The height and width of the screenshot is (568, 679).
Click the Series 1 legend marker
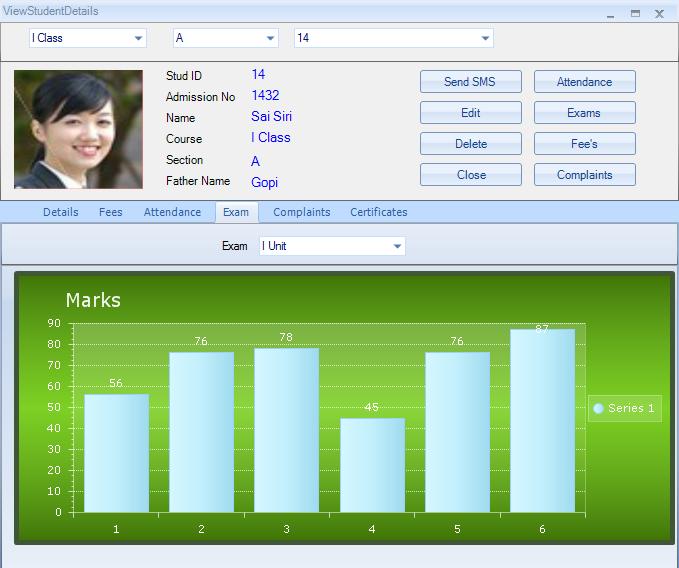[598, 408]
